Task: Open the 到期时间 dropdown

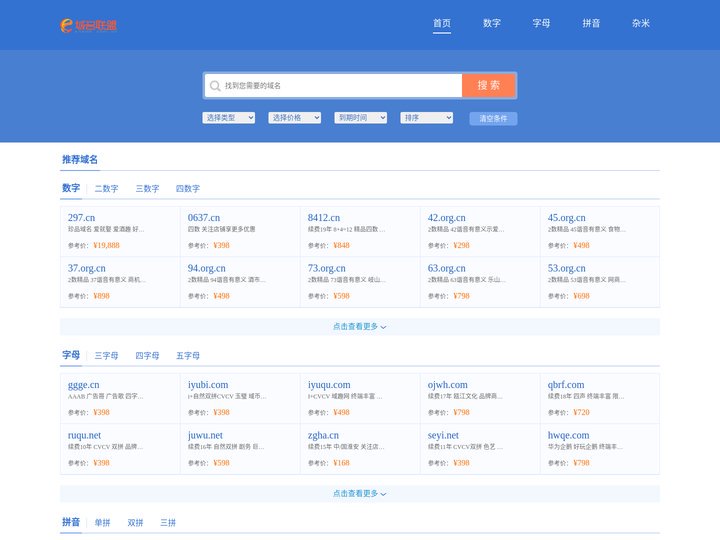Action: tap(360, 118)
